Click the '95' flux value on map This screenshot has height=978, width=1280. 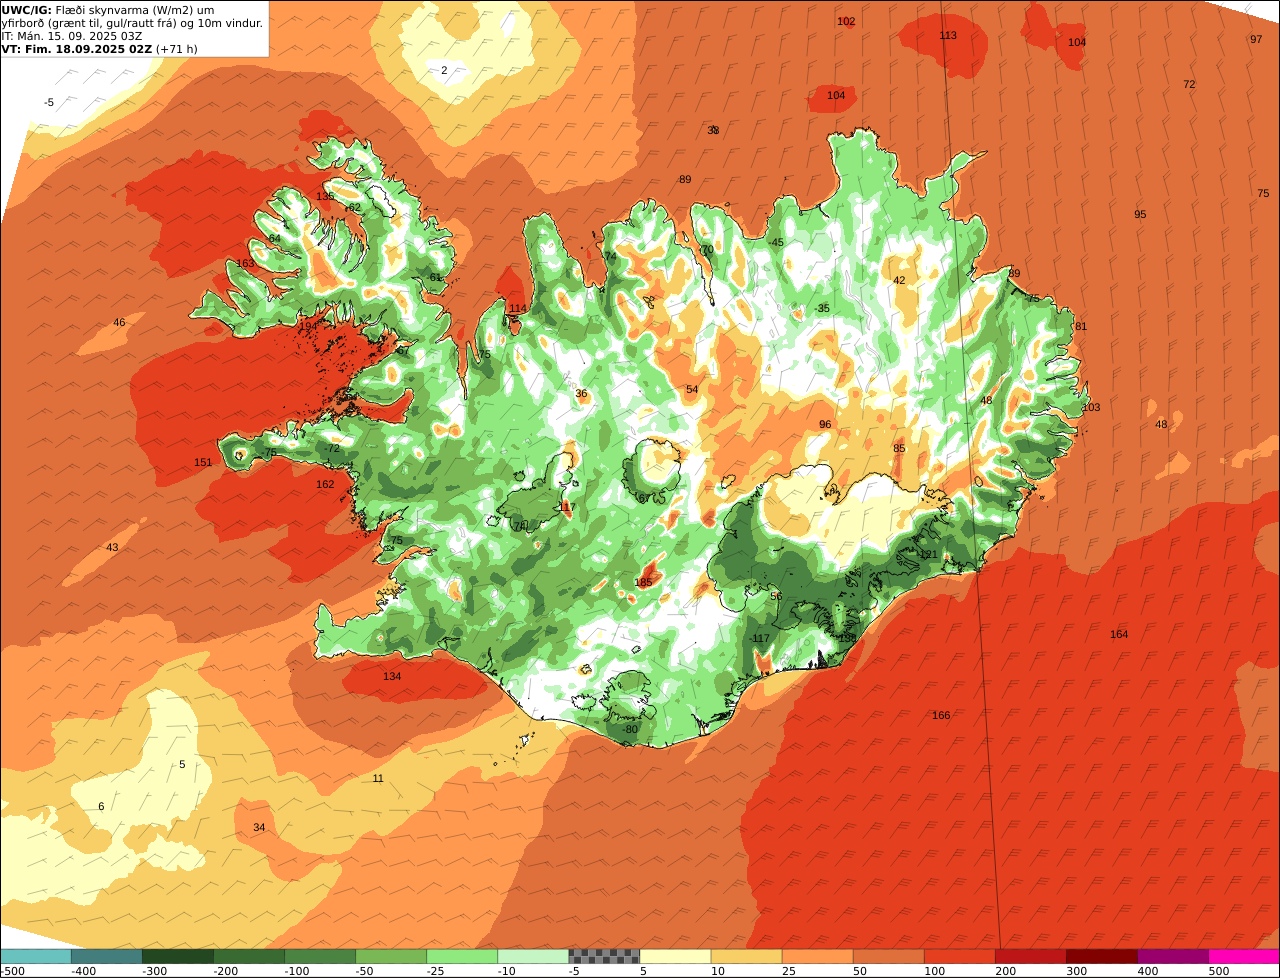[x=1140, y=214]
